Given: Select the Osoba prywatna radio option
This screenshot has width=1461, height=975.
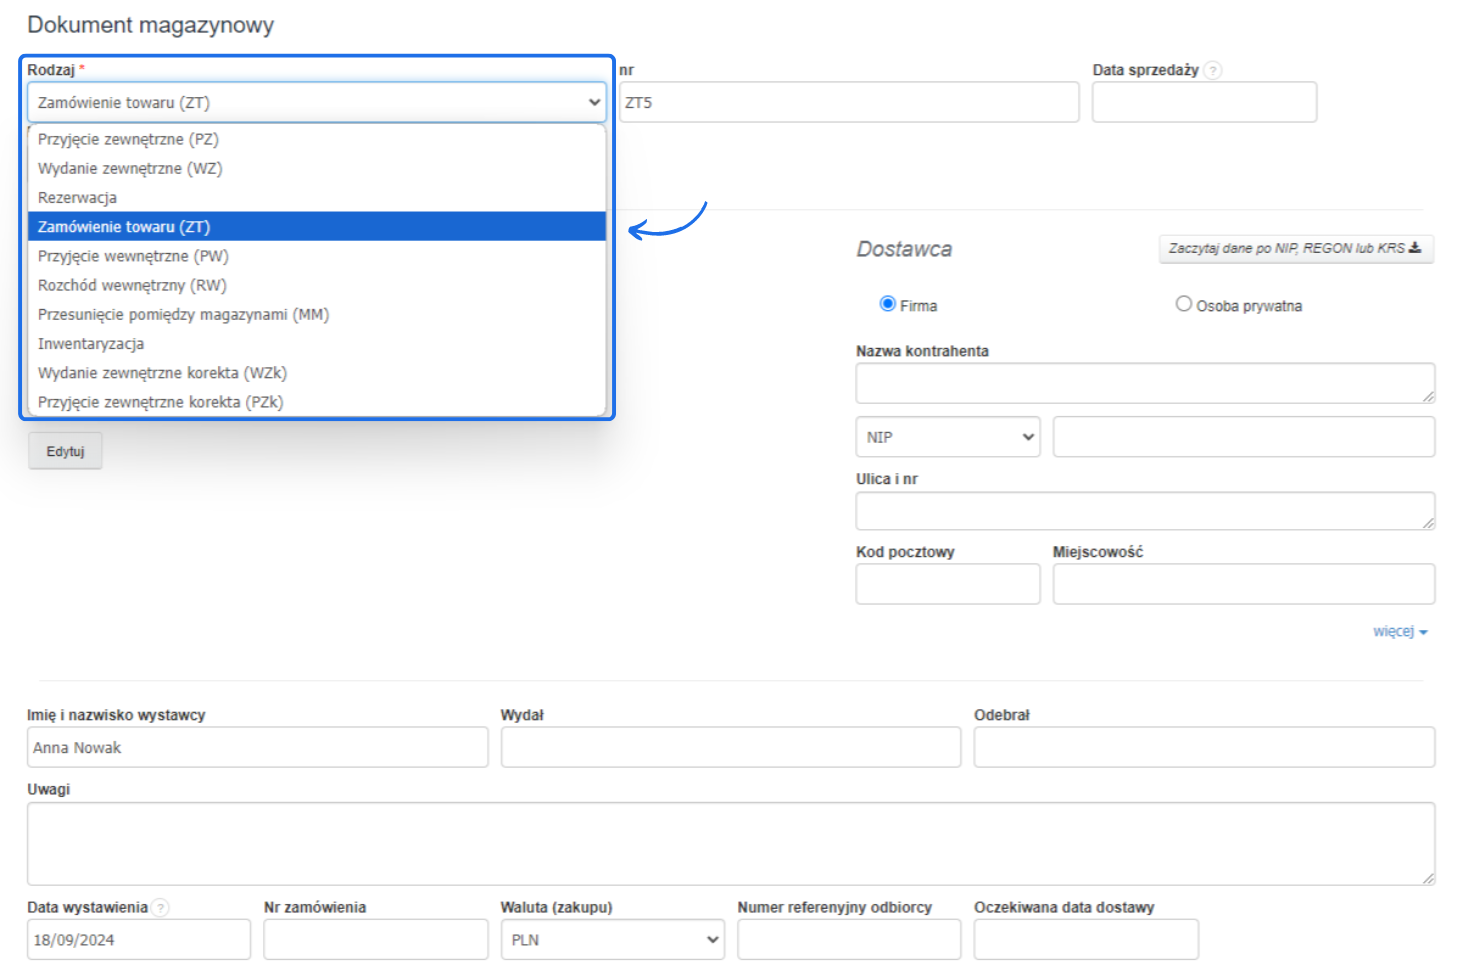Looking at the screenshot, I should click(1183, 304).
